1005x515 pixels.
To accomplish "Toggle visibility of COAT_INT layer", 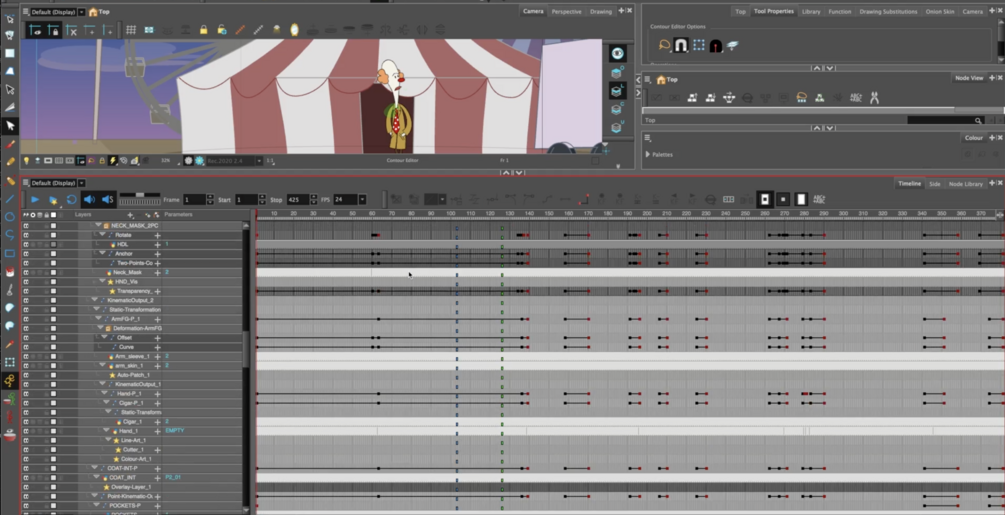I will pyautogui.click(x=26, y=478).
